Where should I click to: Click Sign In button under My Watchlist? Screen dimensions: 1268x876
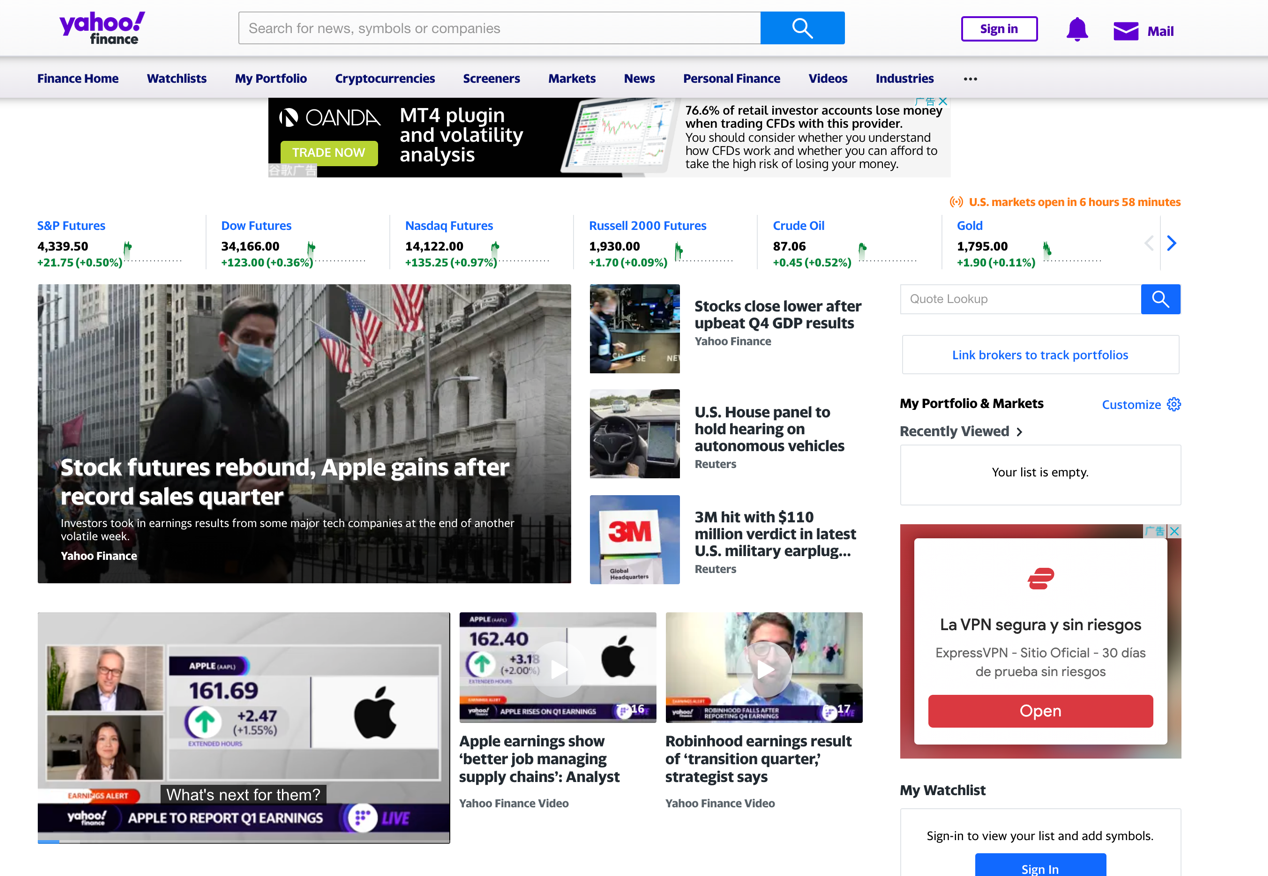click(x=1040, y=866)
